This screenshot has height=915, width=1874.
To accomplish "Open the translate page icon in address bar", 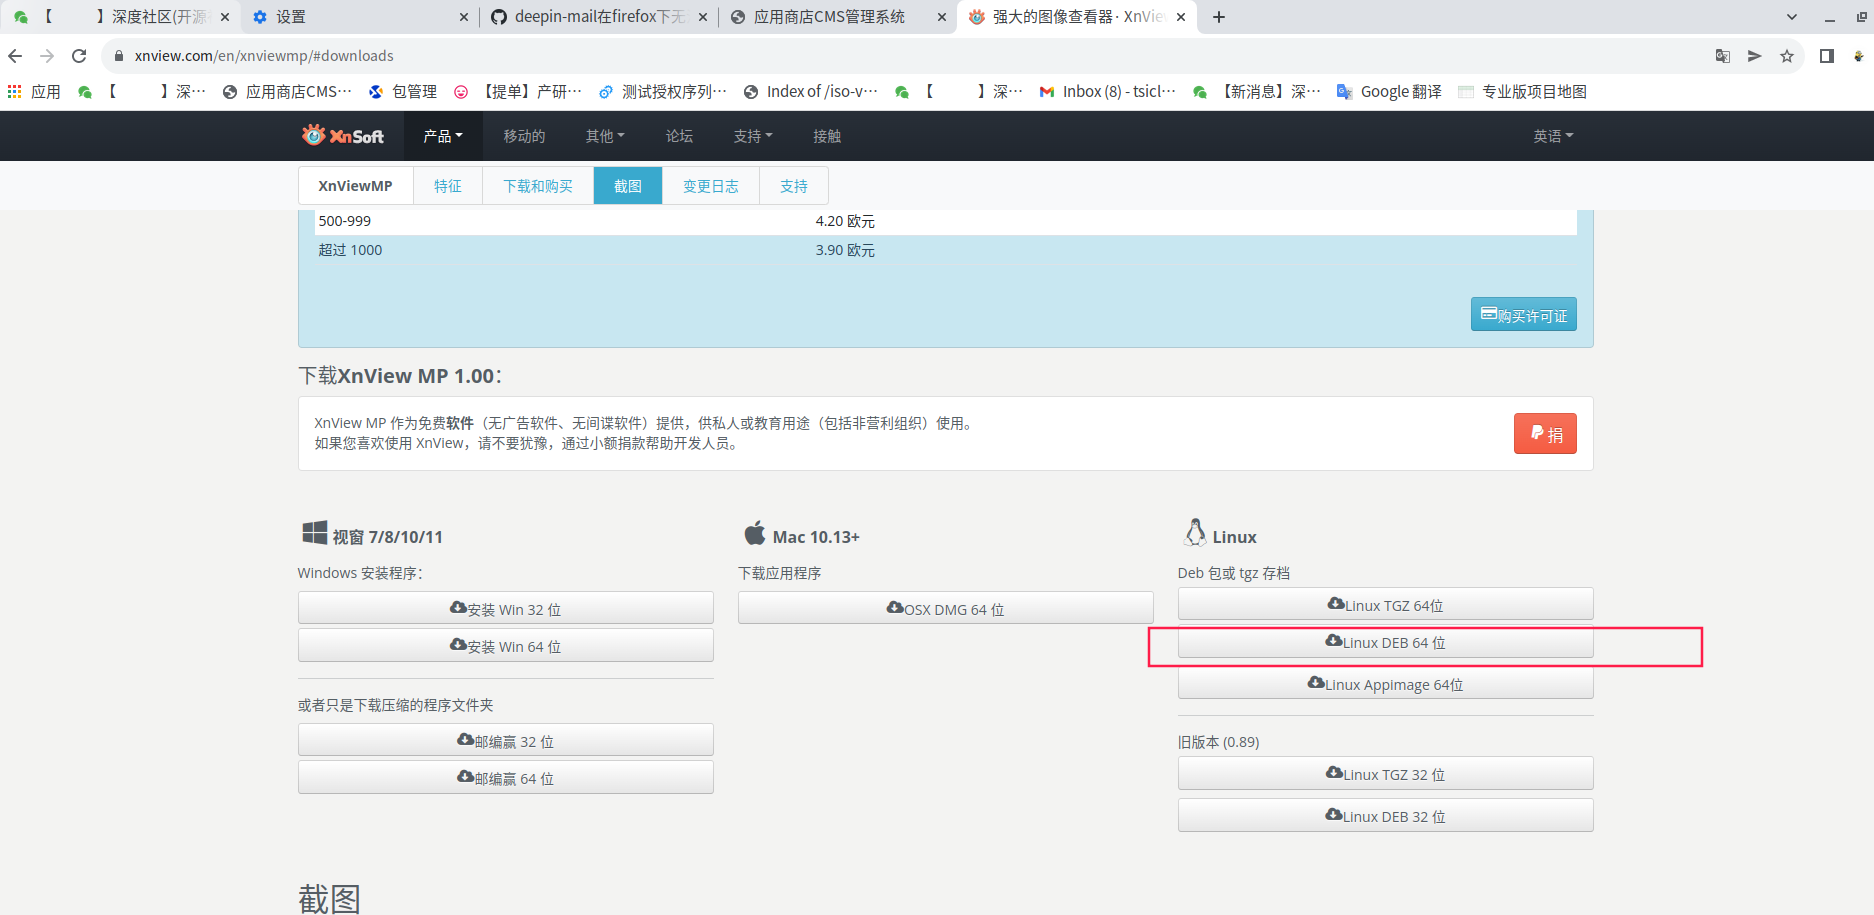I will tap(1723, 56).
